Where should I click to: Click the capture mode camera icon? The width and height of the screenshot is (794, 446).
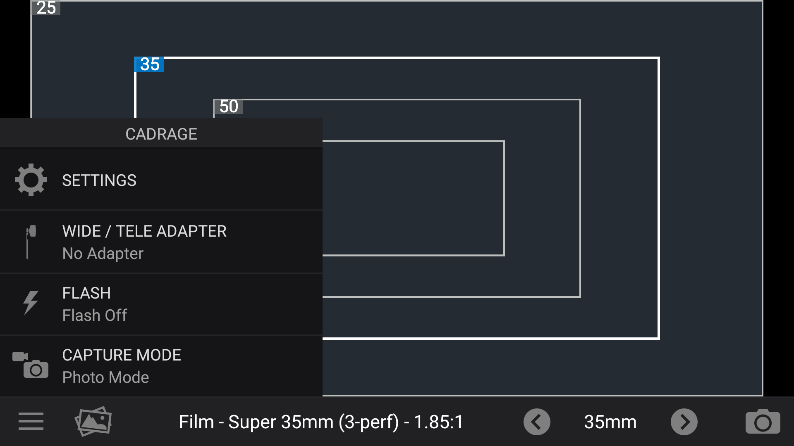(x=31, y=365)
